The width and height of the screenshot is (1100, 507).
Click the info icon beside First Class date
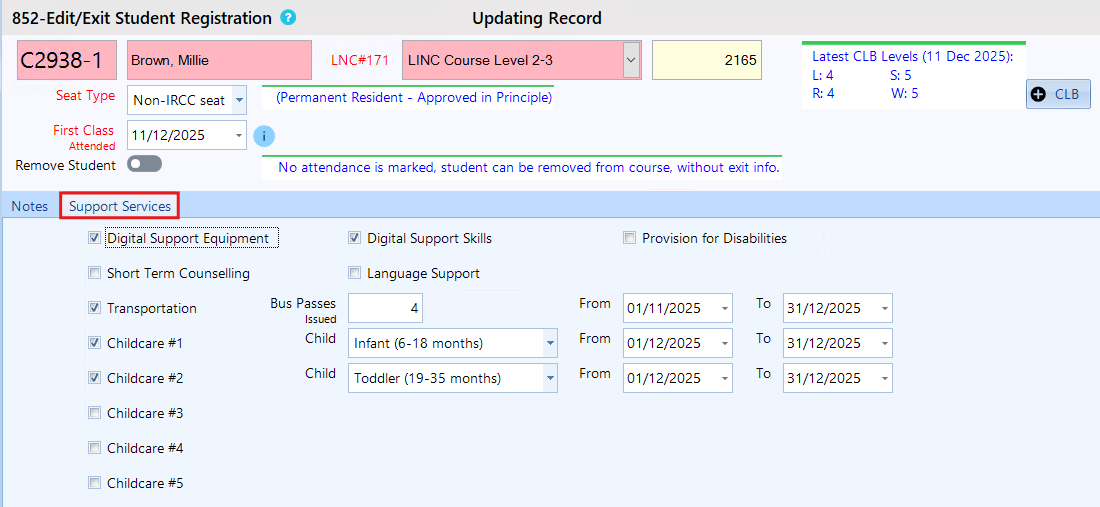[x=264, y=136]
